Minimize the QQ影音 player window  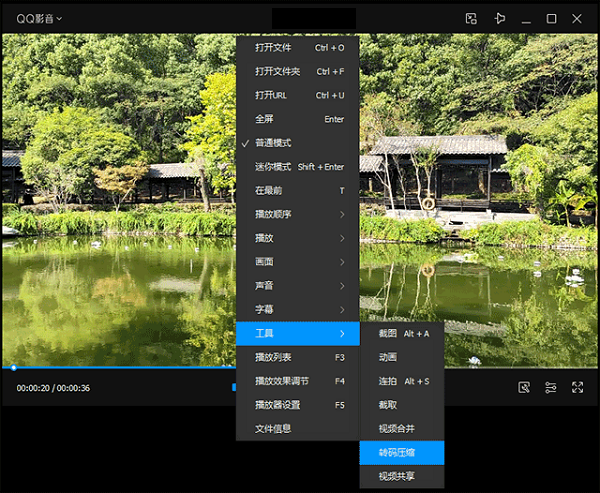tap(526, 19)
